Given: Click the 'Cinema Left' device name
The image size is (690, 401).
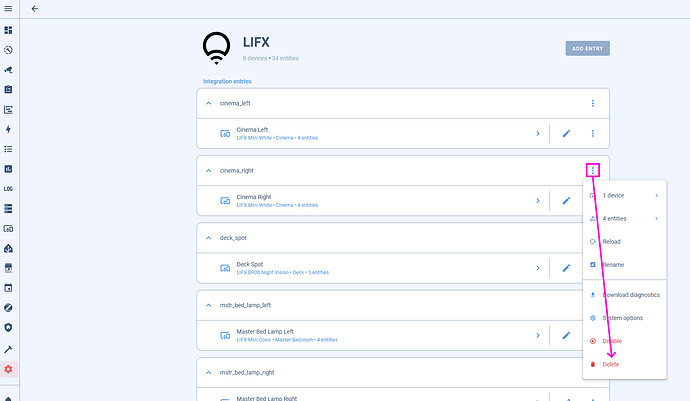Looking at the screenshot, I should 252,129.
